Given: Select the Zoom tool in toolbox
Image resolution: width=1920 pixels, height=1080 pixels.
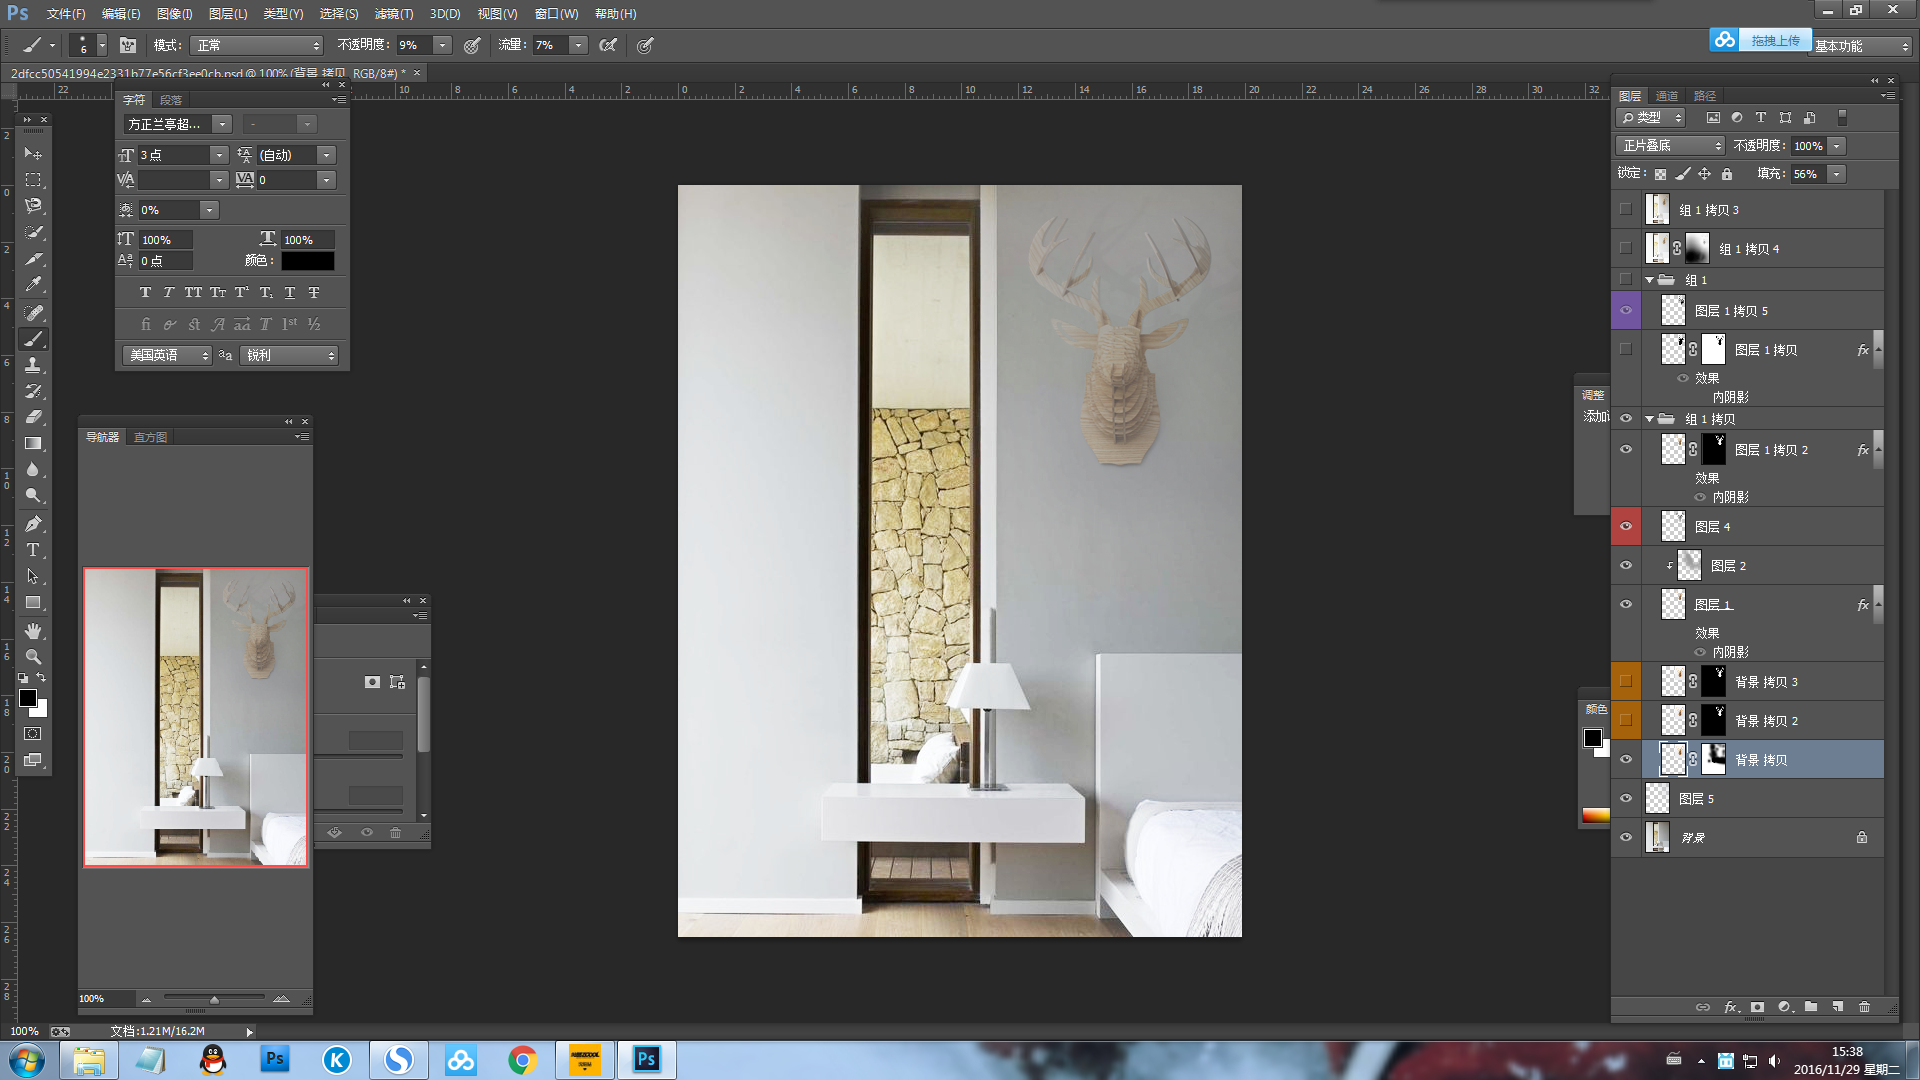Looking at the screenshot, I should 33,657.
